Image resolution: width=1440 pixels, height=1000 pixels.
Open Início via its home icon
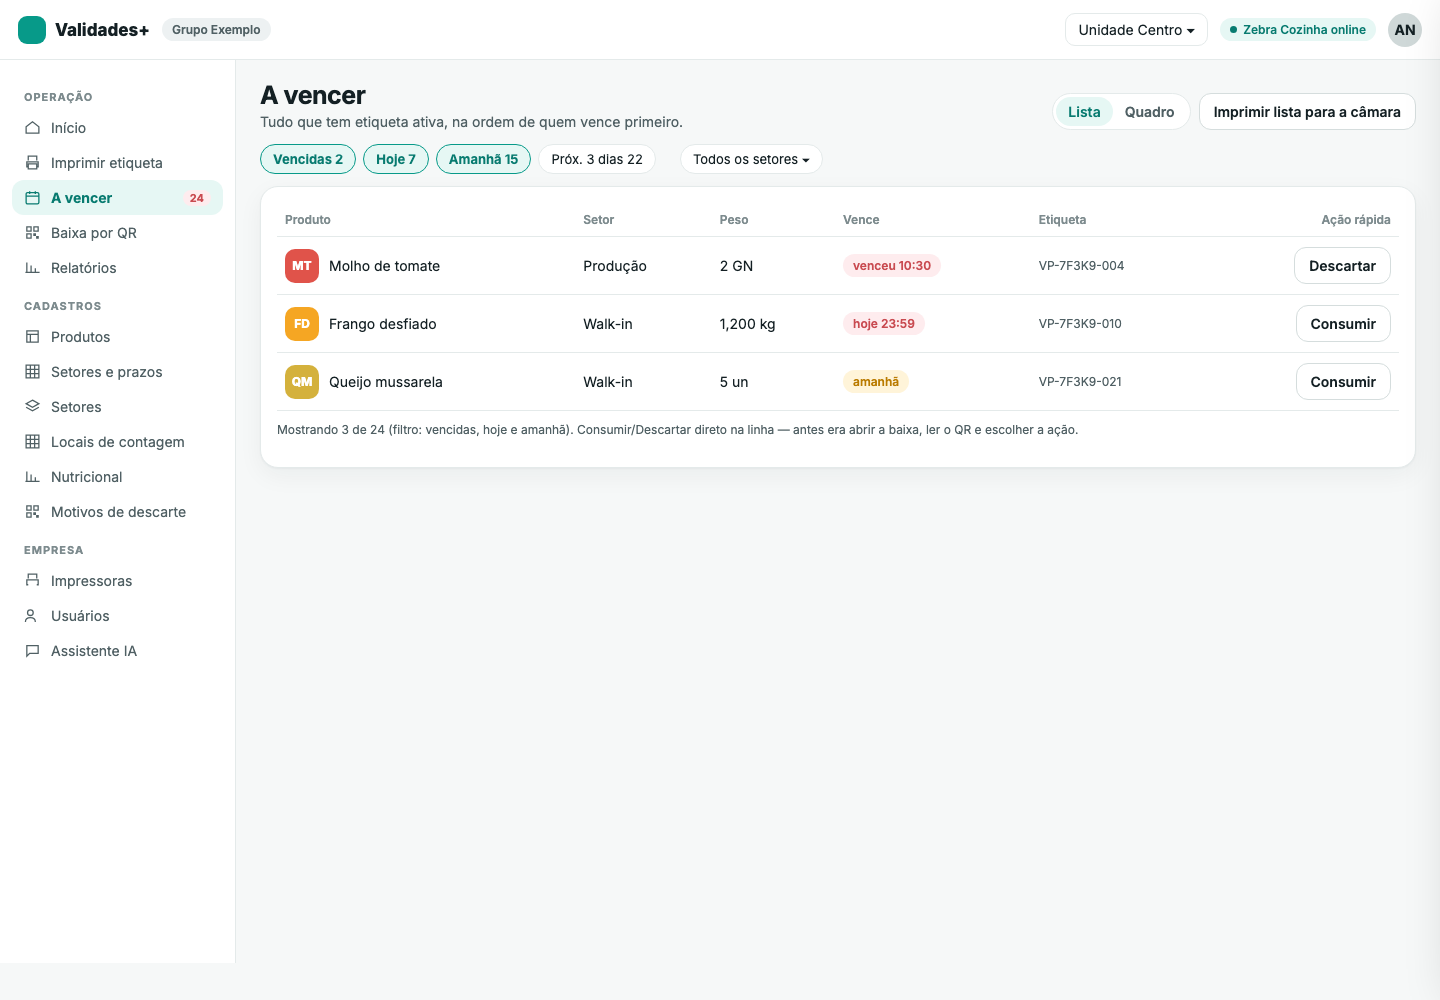click(x=32, y=128)
